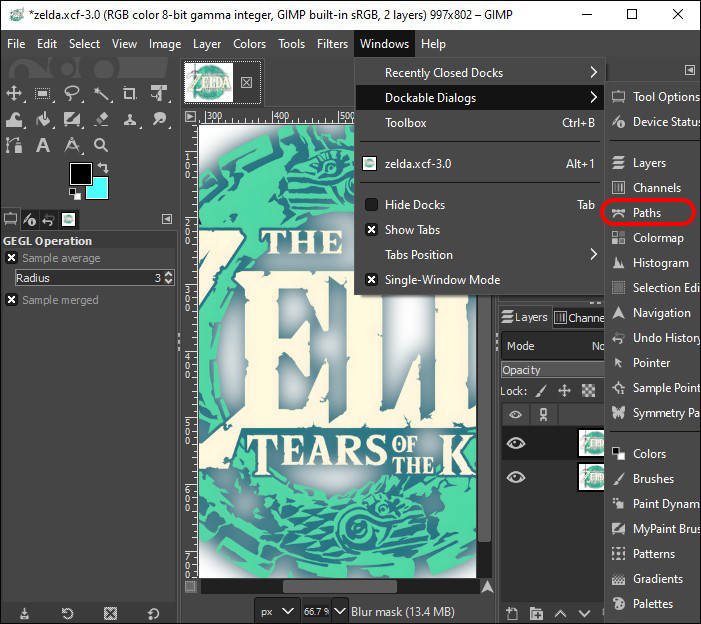Disable Single-Window Mode in Windows menu
The height and width of the screenshot is (624, 701).
442,280
